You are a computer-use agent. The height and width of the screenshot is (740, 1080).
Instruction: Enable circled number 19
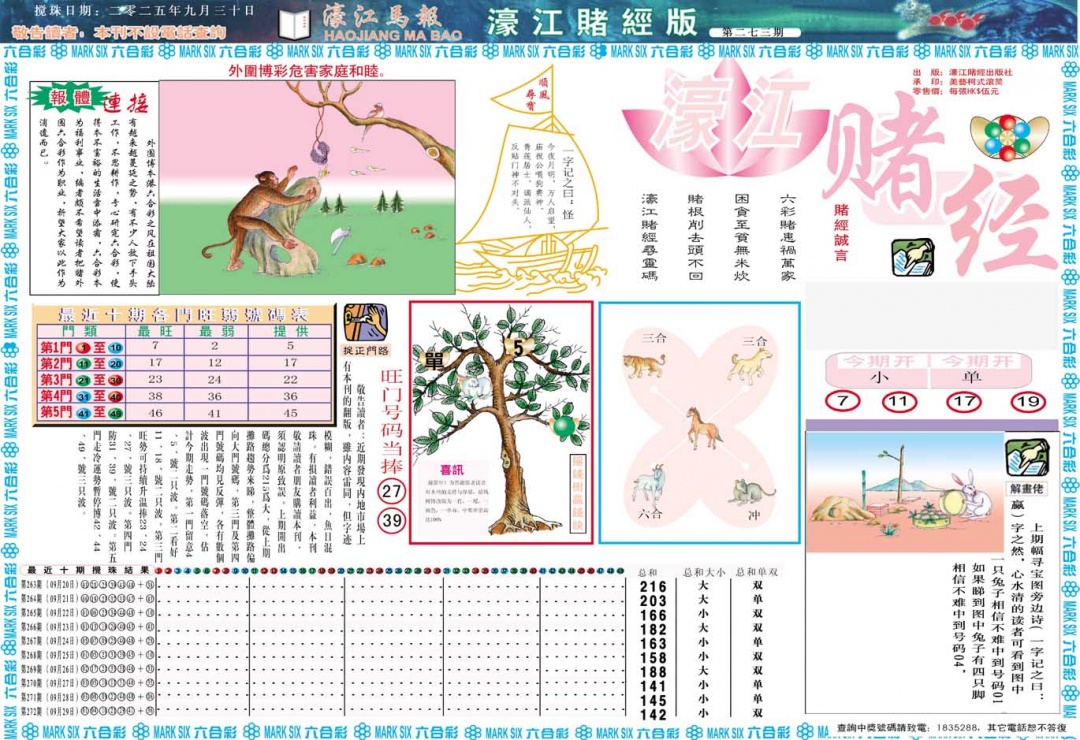[x=1027, y=401]
